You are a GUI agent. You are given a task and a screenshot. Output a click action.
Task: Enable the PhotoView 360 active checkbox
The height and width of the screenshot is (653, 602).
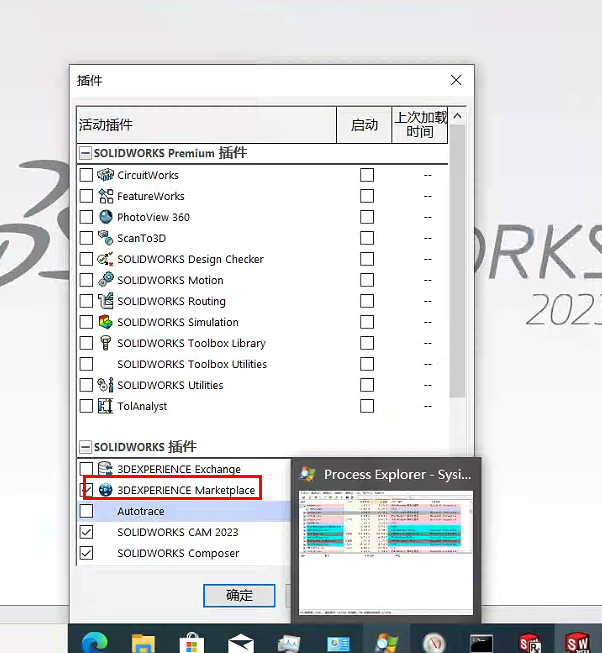click(x=86, y=217)
